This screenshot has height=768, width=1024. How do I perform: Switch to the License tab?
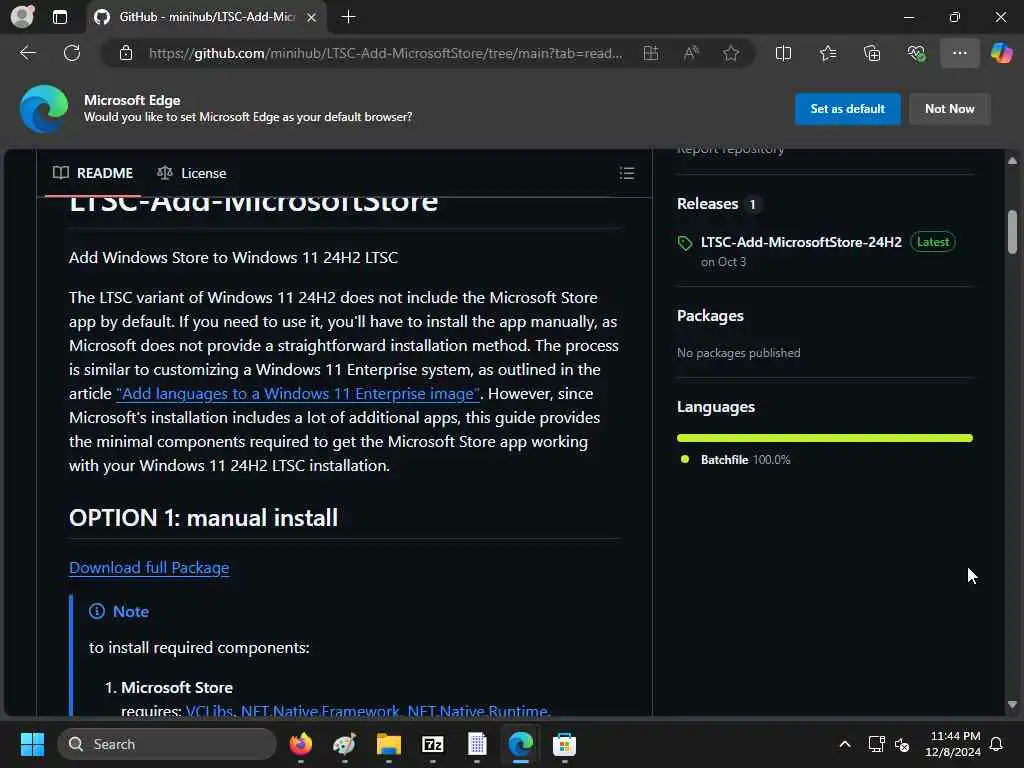click(x=191, y=173)
